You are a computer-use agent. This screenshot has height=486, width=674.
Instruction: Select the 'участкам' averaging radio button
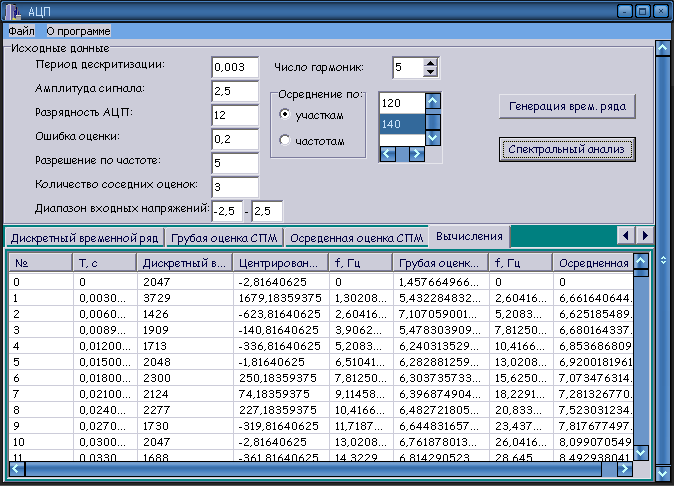point(285,115)
